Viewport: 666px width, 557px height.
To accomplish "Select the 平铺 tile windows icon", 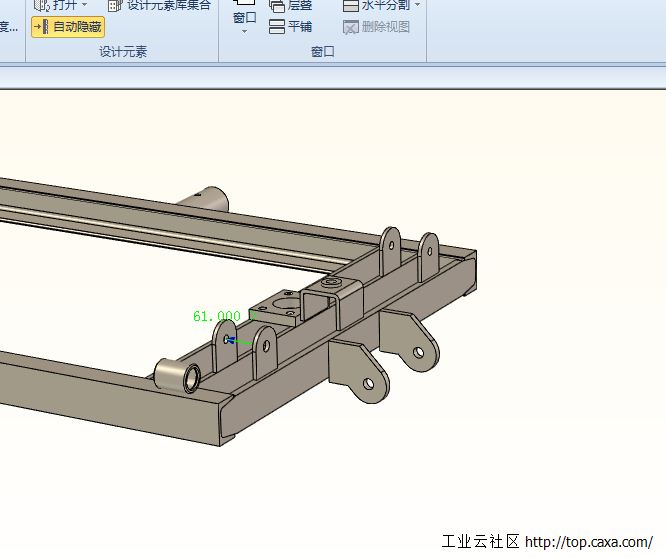I will point(277,27).
